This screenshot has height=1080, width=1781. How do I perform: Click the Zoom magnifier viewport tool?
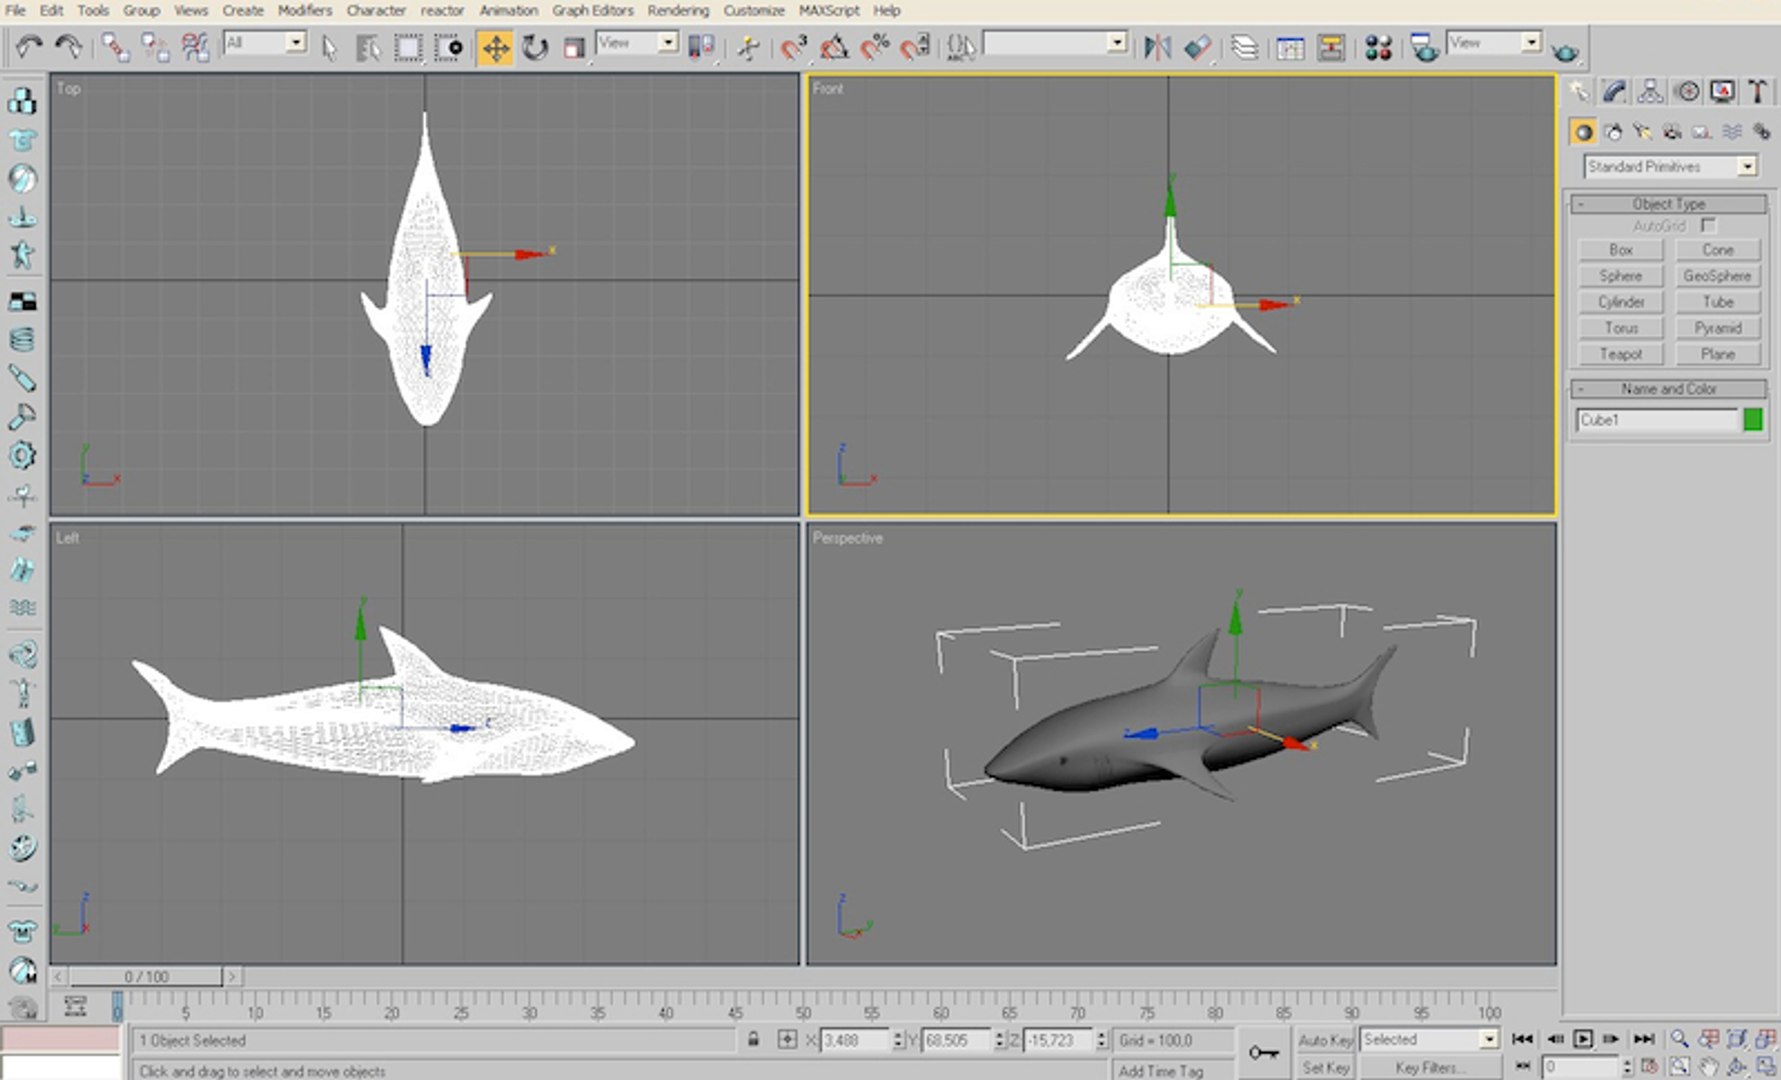tap(1679, 1039)
